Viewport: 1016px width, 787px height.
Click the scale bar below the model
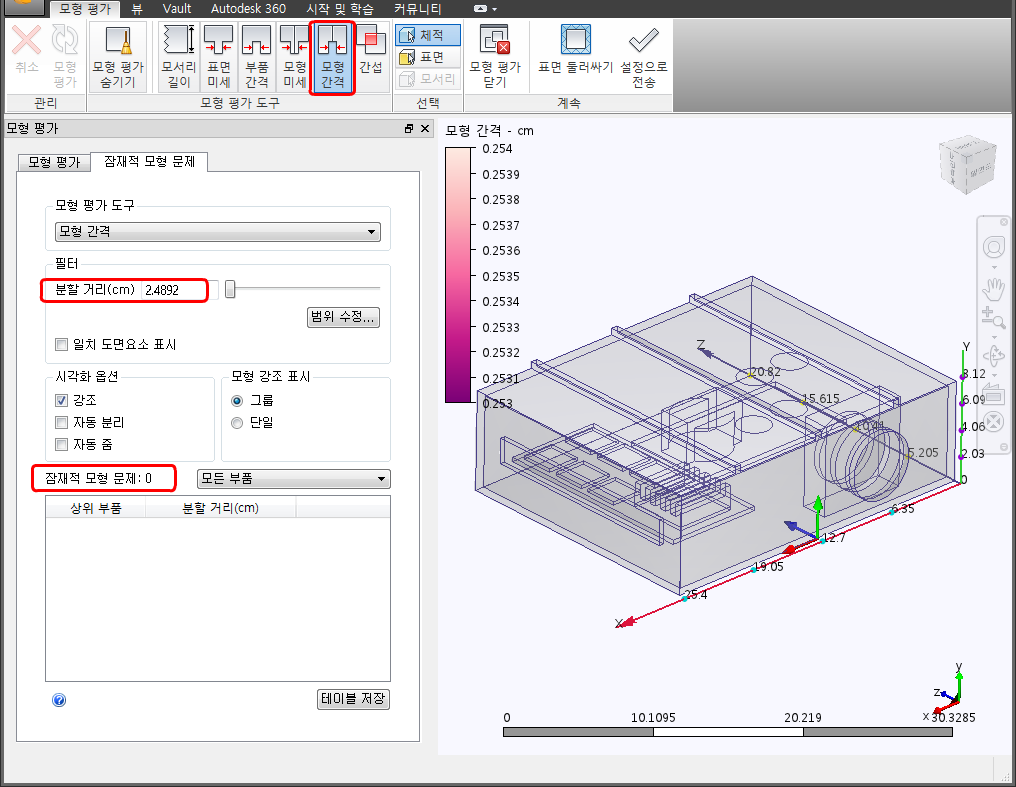(728, 732)
